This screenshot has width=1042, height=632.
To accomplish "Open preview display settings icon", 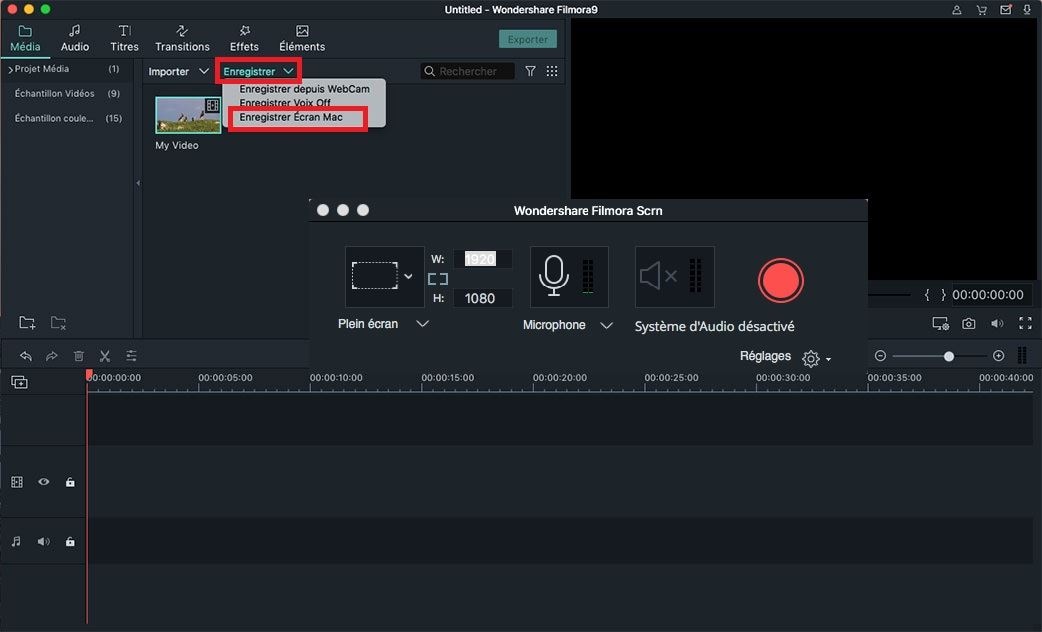I will coord(940,324).
